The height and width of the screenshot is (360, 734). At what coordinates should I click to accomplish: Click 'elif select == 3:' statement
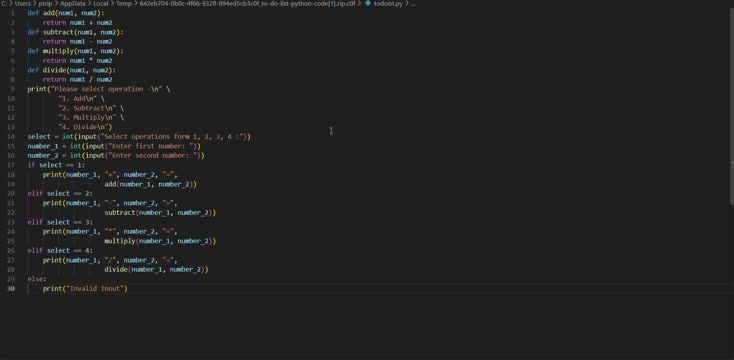60,222
